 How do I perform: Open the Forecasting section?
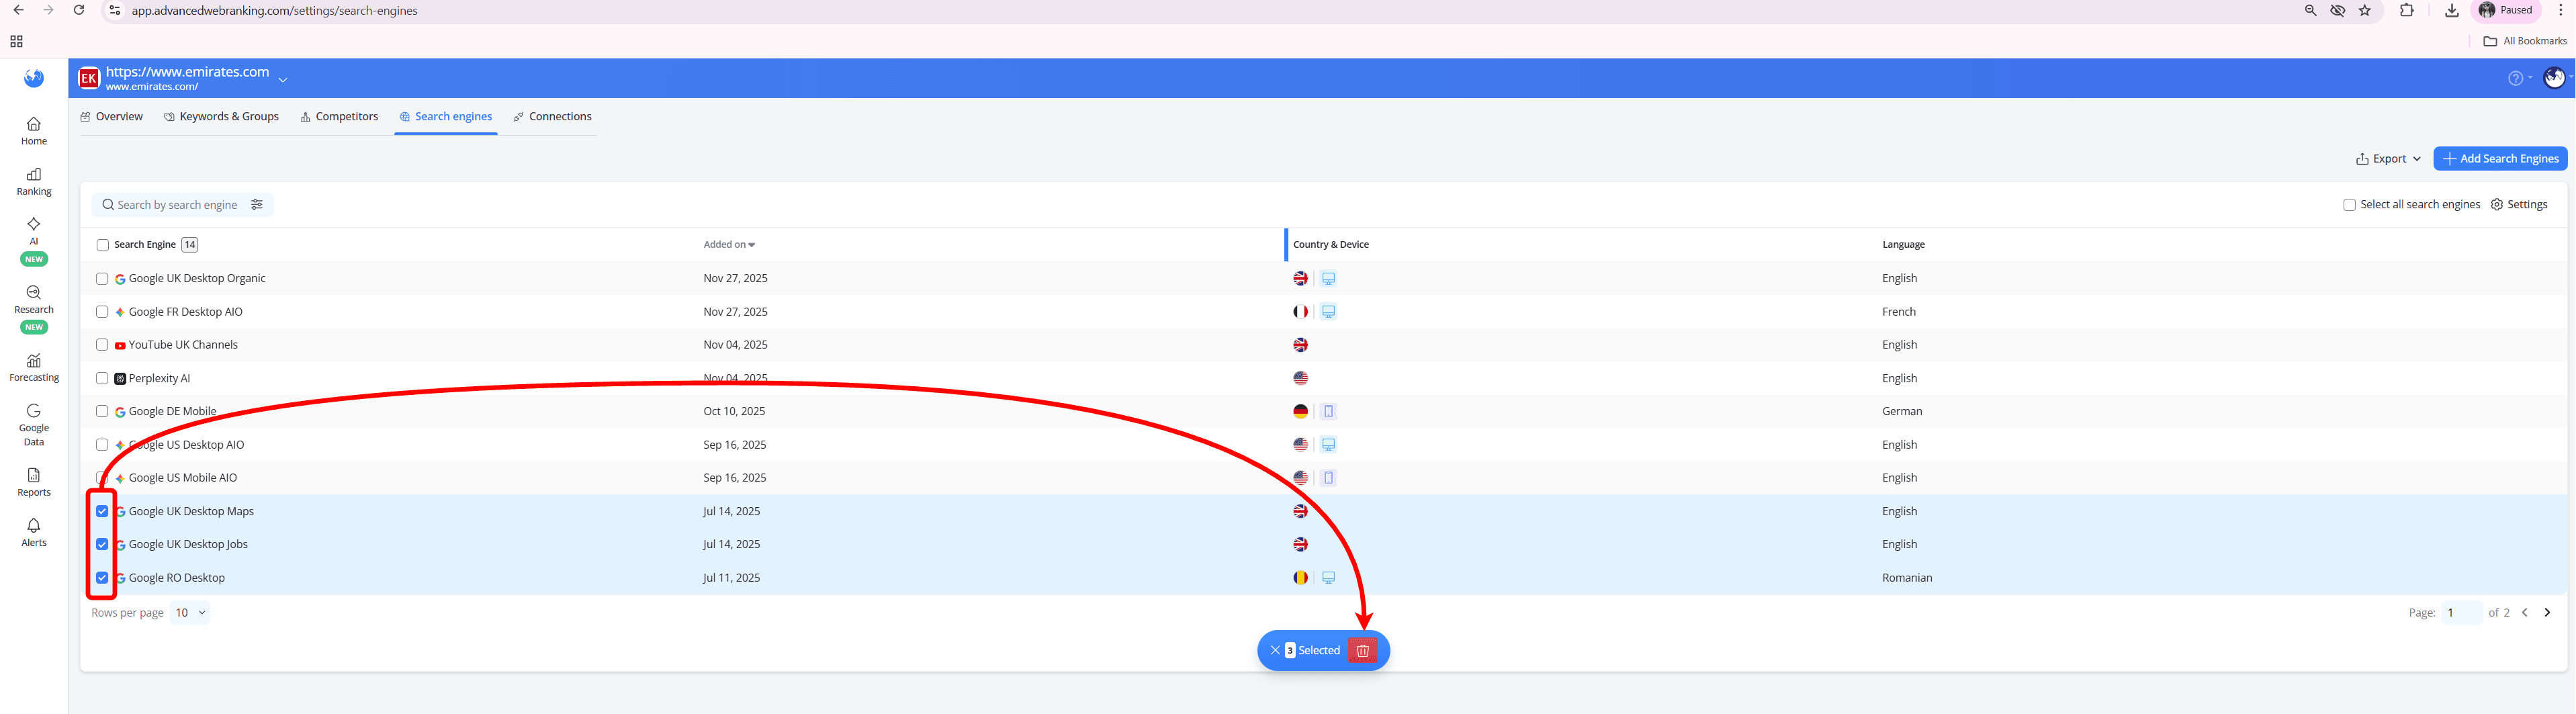(33, 367)
